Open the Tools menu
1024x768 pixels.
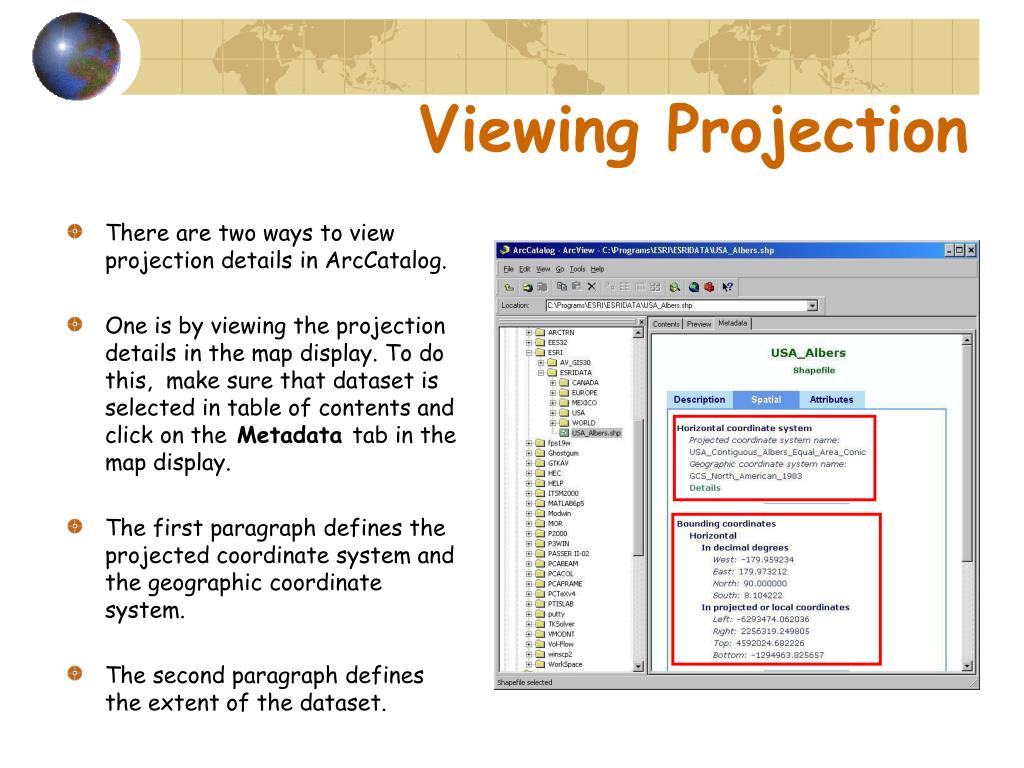tap(577, 269)
